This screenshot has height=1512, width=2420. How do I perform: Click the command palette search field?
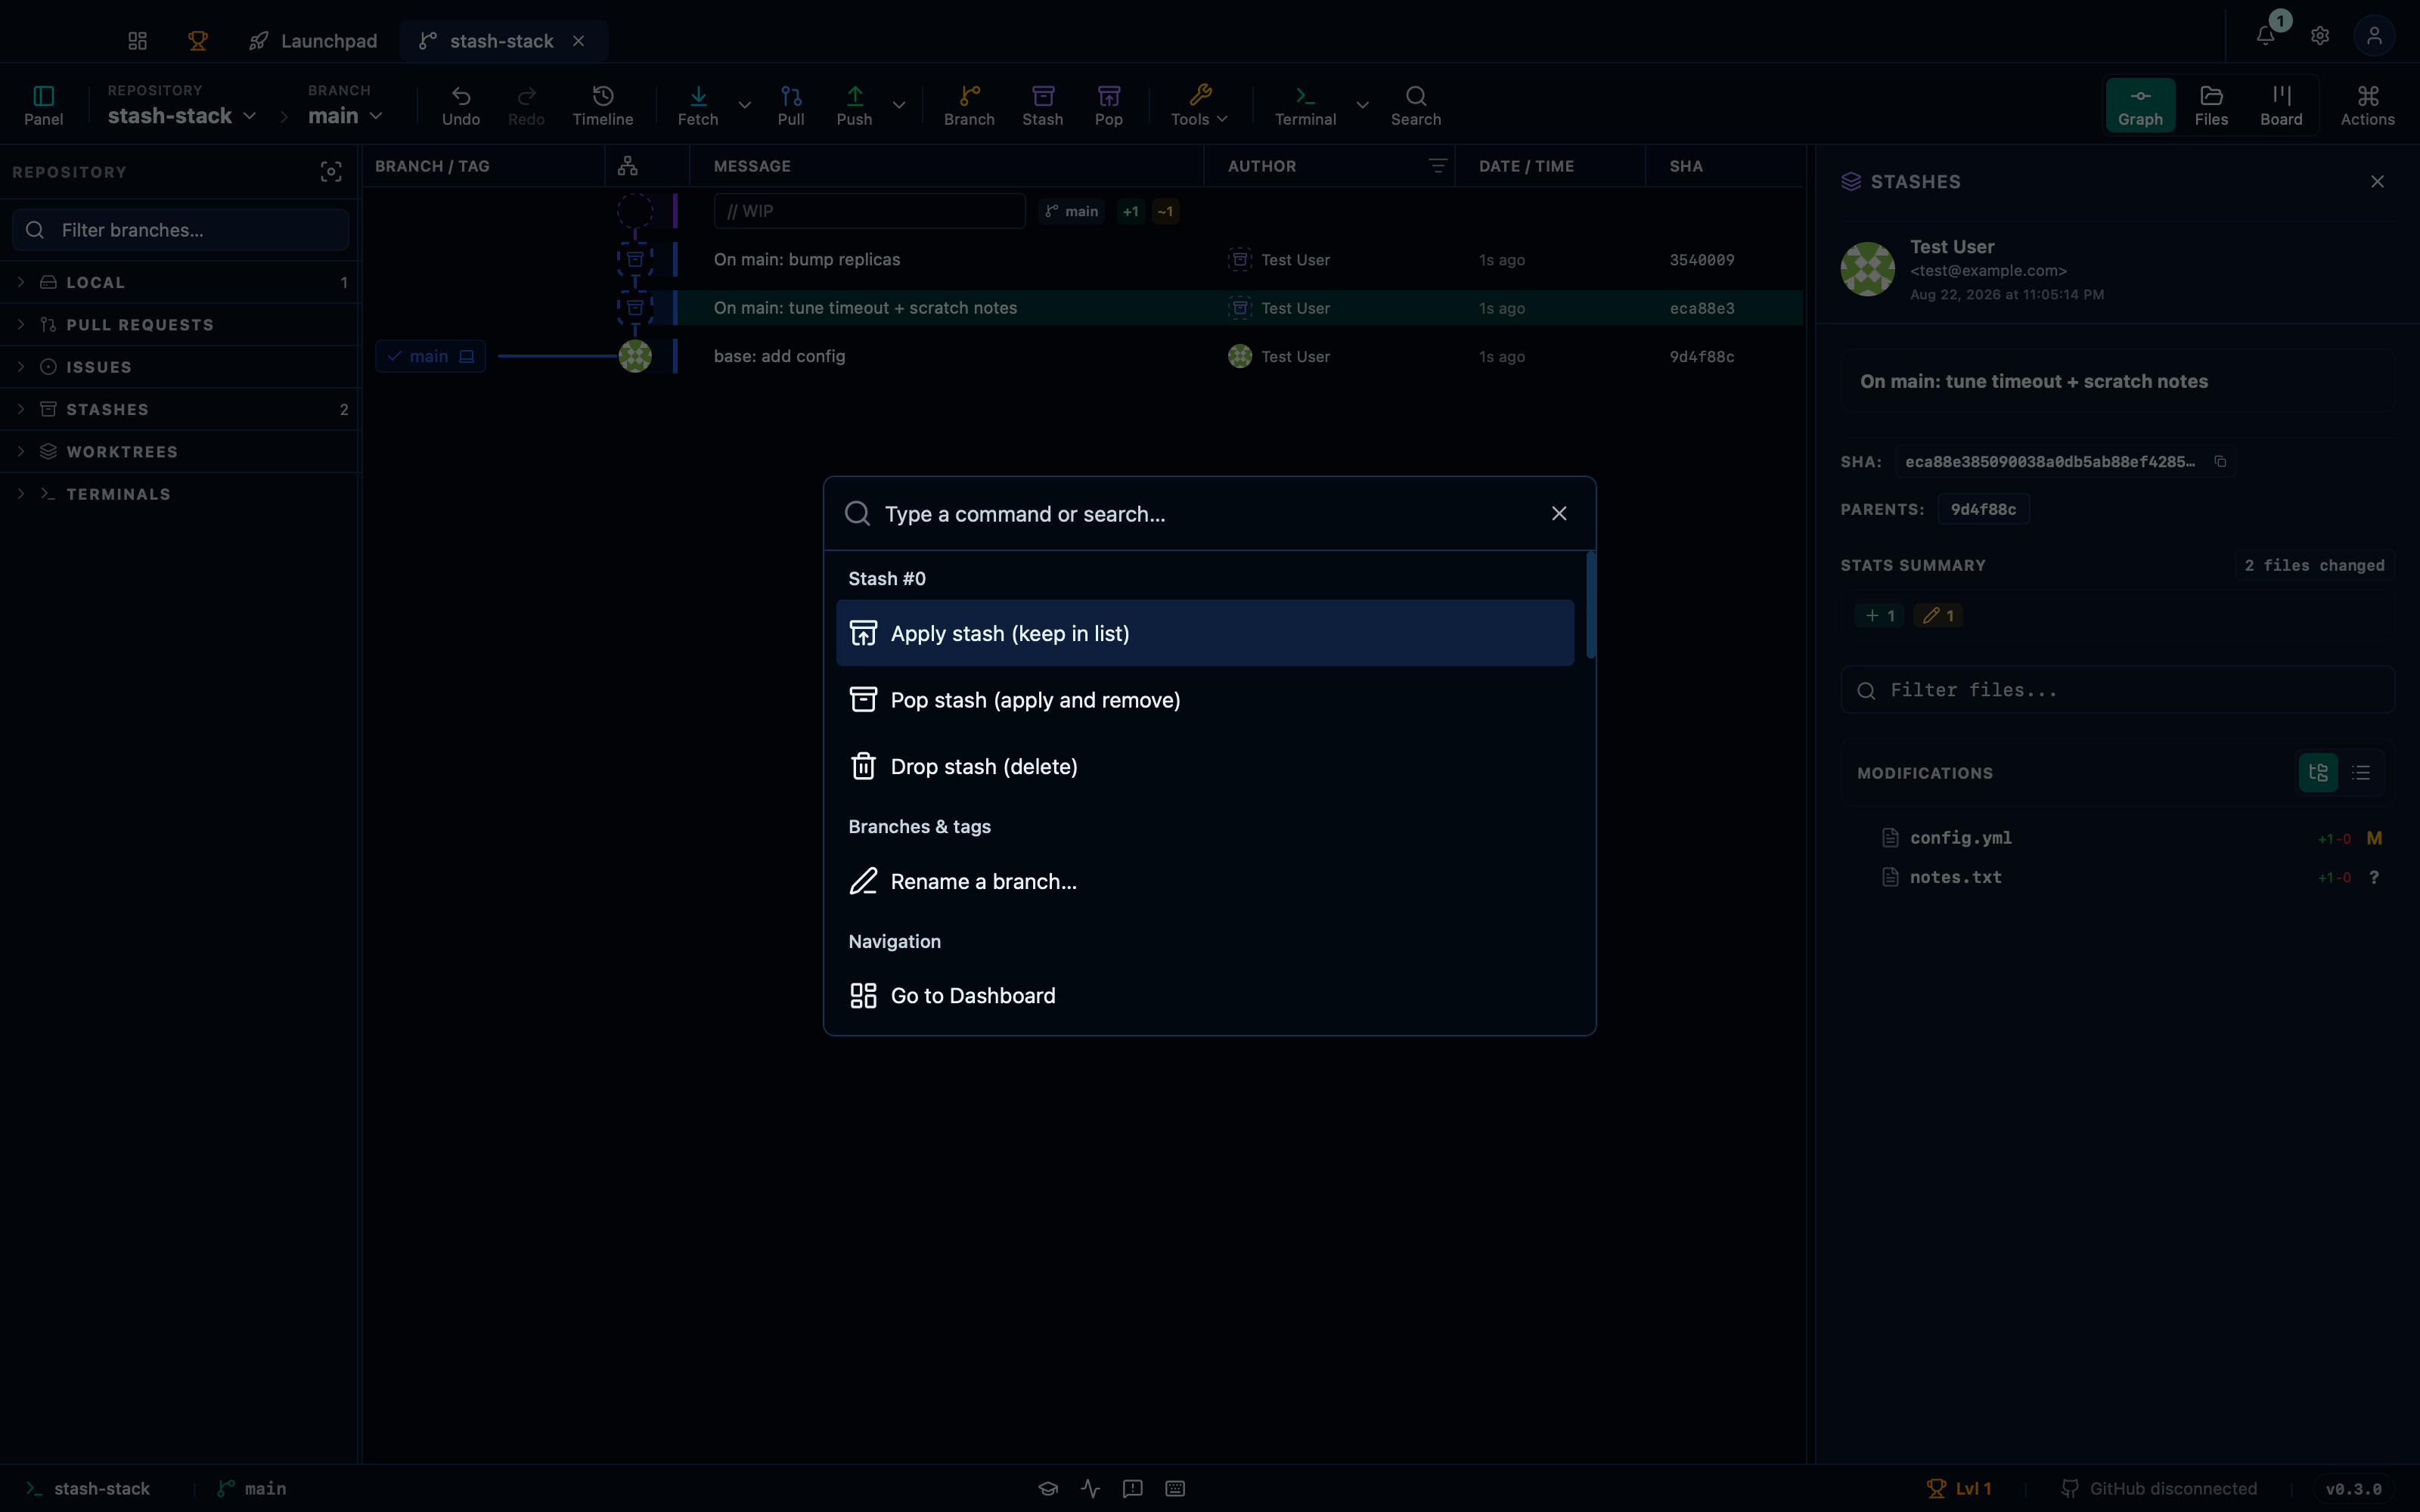[1208, 513]
